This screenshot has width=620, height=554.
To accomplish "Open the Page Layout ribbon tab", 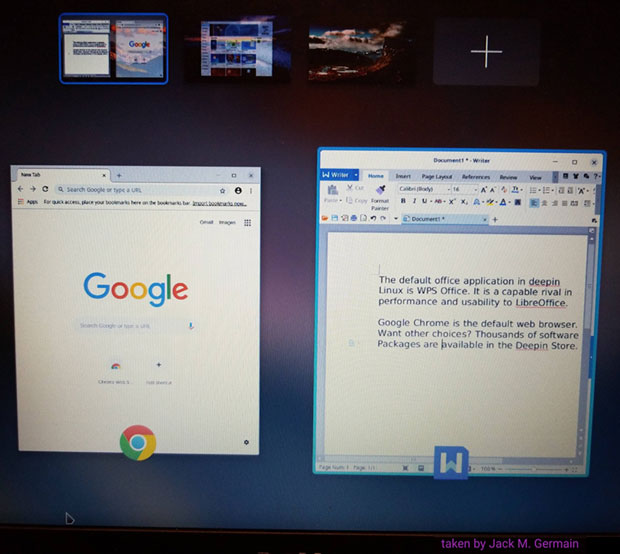I will 437,176.
